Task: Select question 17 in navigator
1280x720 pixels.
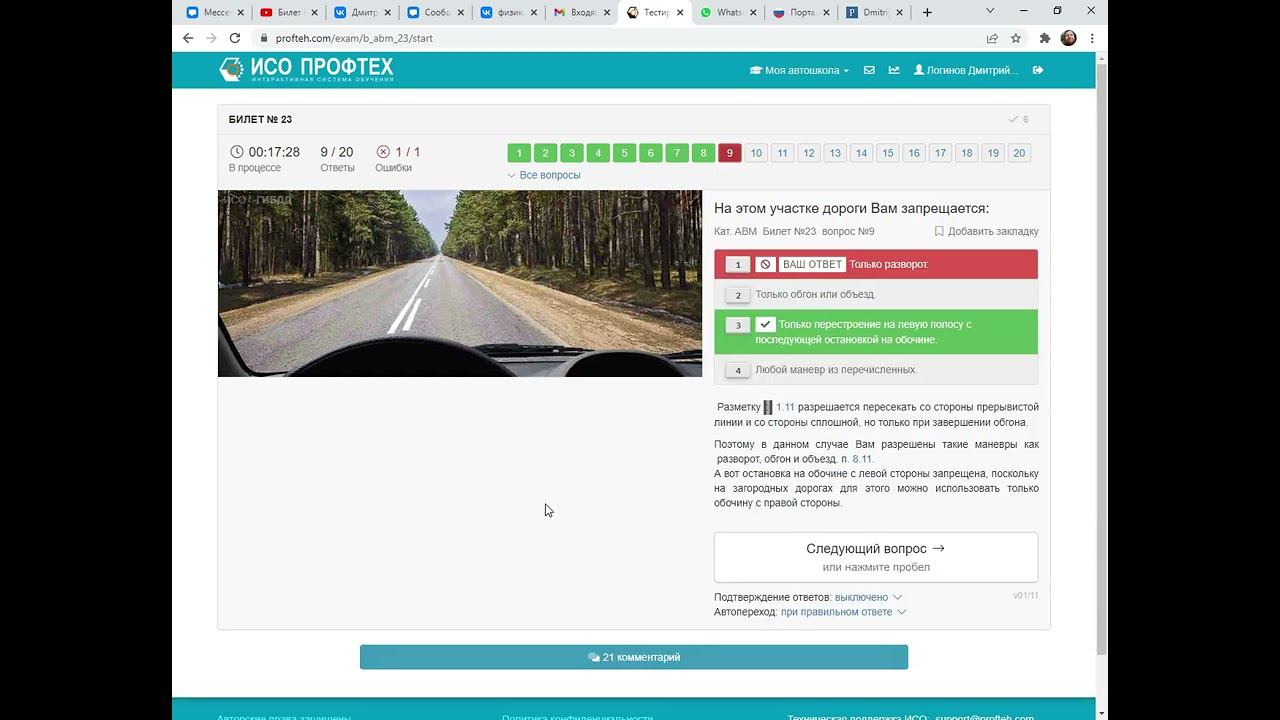Action: click(x=940, y=153)
